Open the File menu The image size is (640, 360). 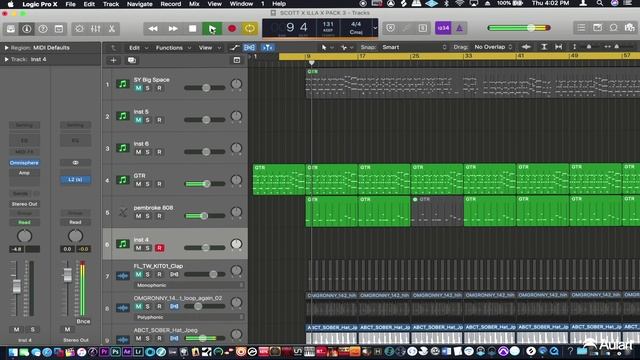71,4
